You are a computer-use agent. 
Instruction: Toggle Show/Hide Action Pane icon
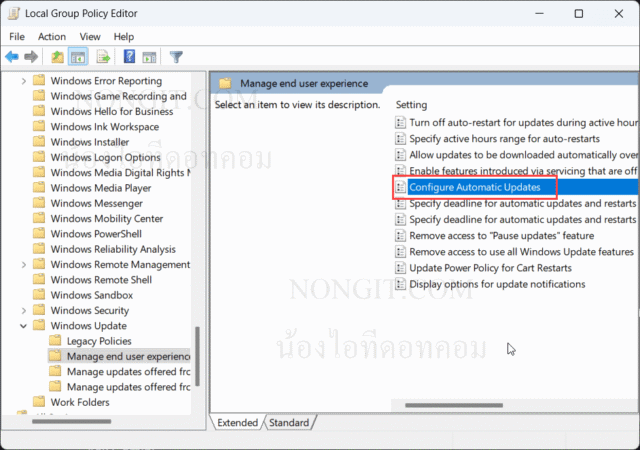tap(149, 57)
